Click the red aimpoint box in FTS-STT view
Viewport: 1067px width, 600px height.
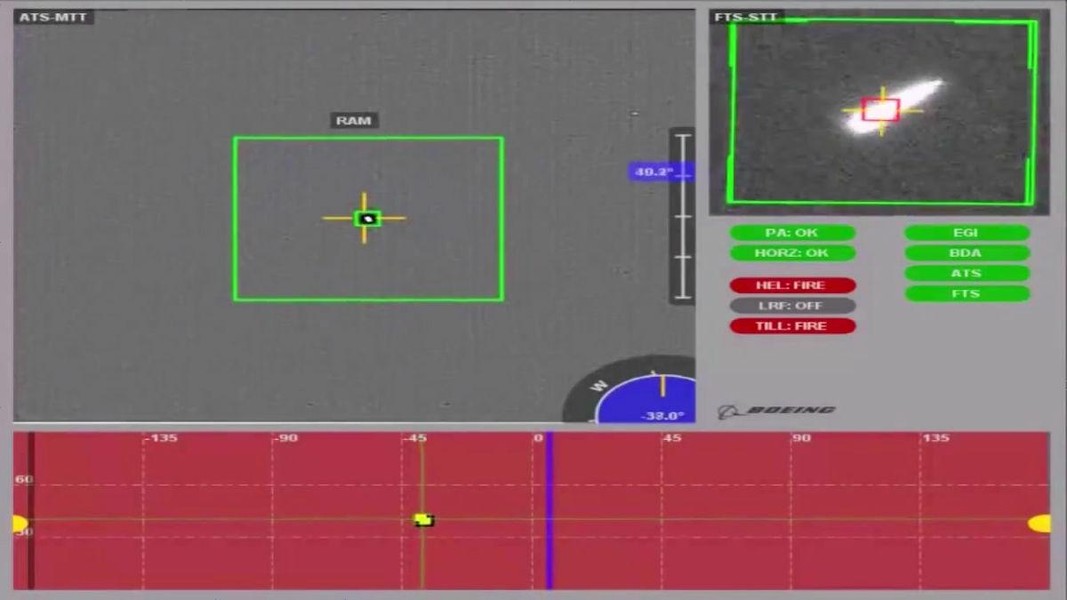881,110
